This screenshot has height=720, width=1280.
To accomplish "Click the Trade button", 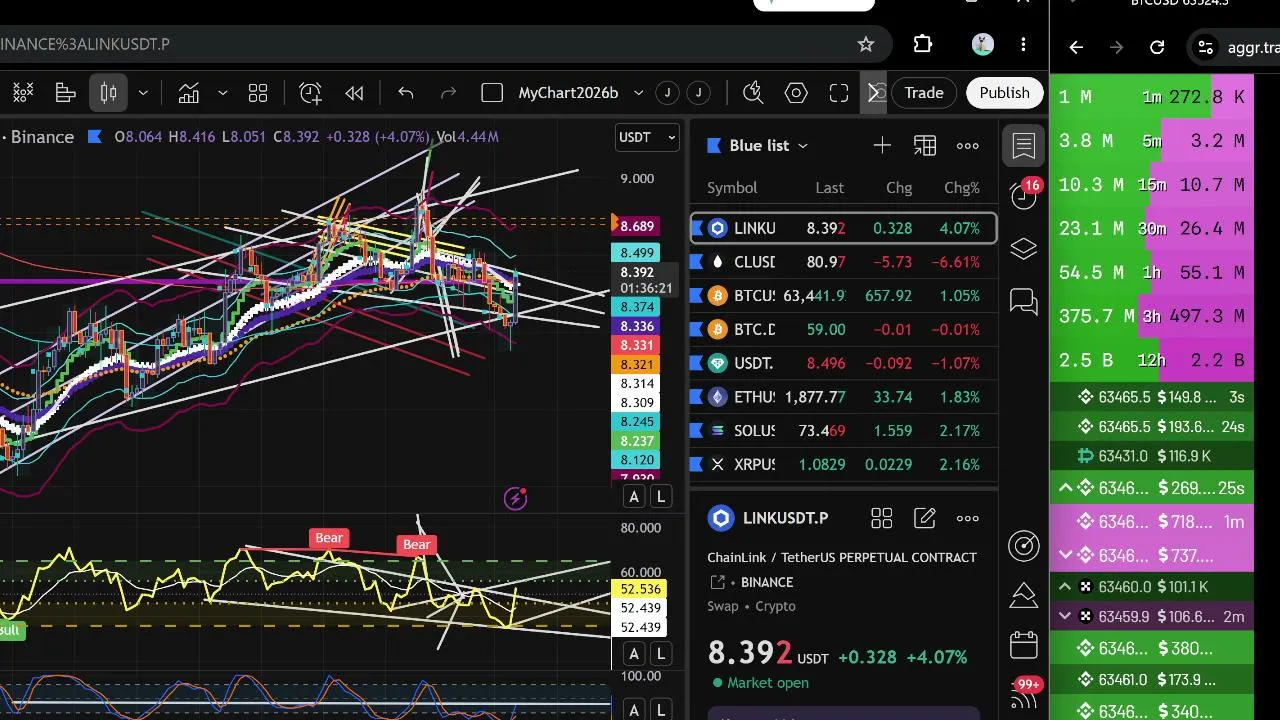I will (924, 93).
